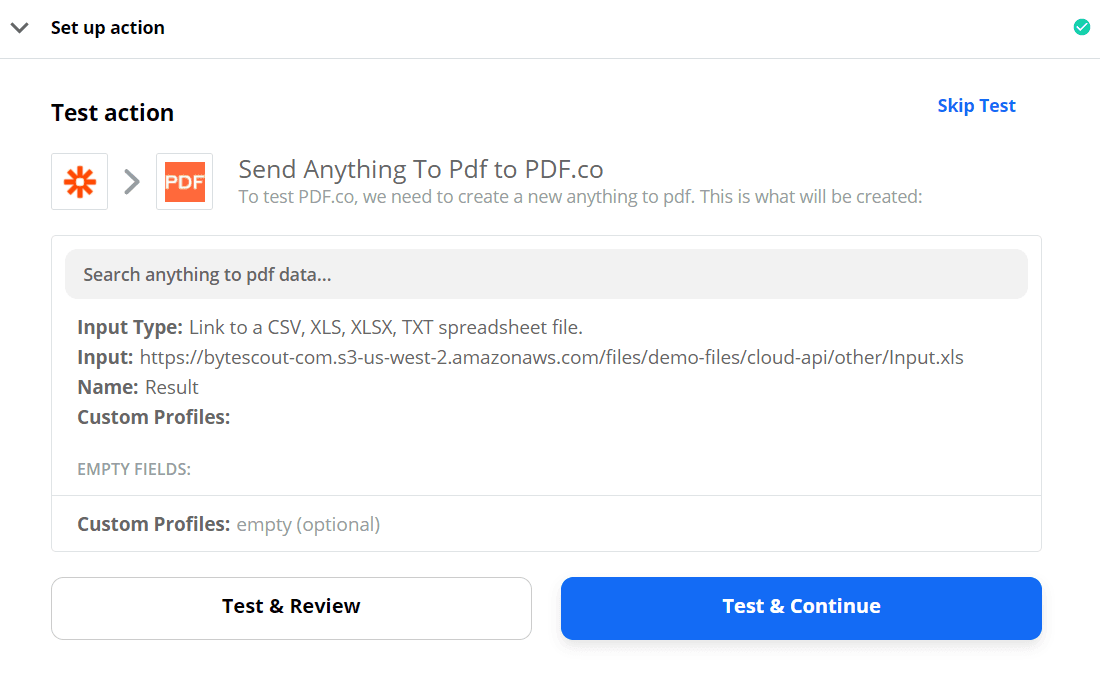Screen dimensions: 1100x675
Task: Click the 'This is what will be created' description
Action: tap(580, 197)
